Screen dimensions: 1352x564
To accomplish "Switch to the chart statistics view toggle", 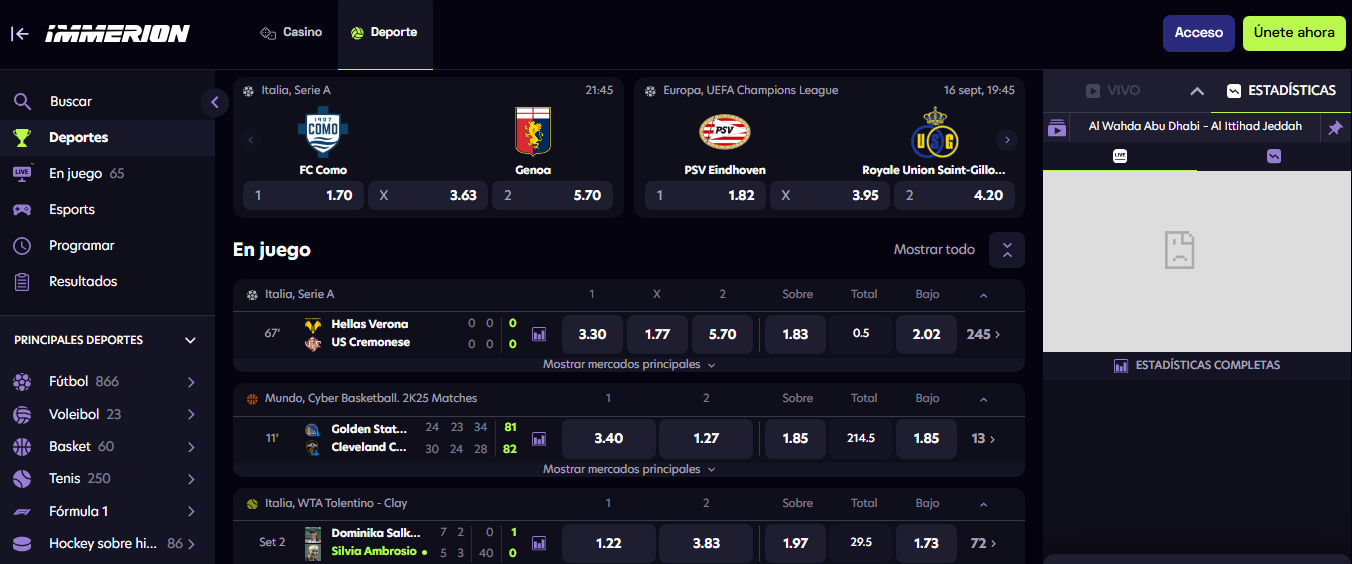I will (x=1273, y=156).
